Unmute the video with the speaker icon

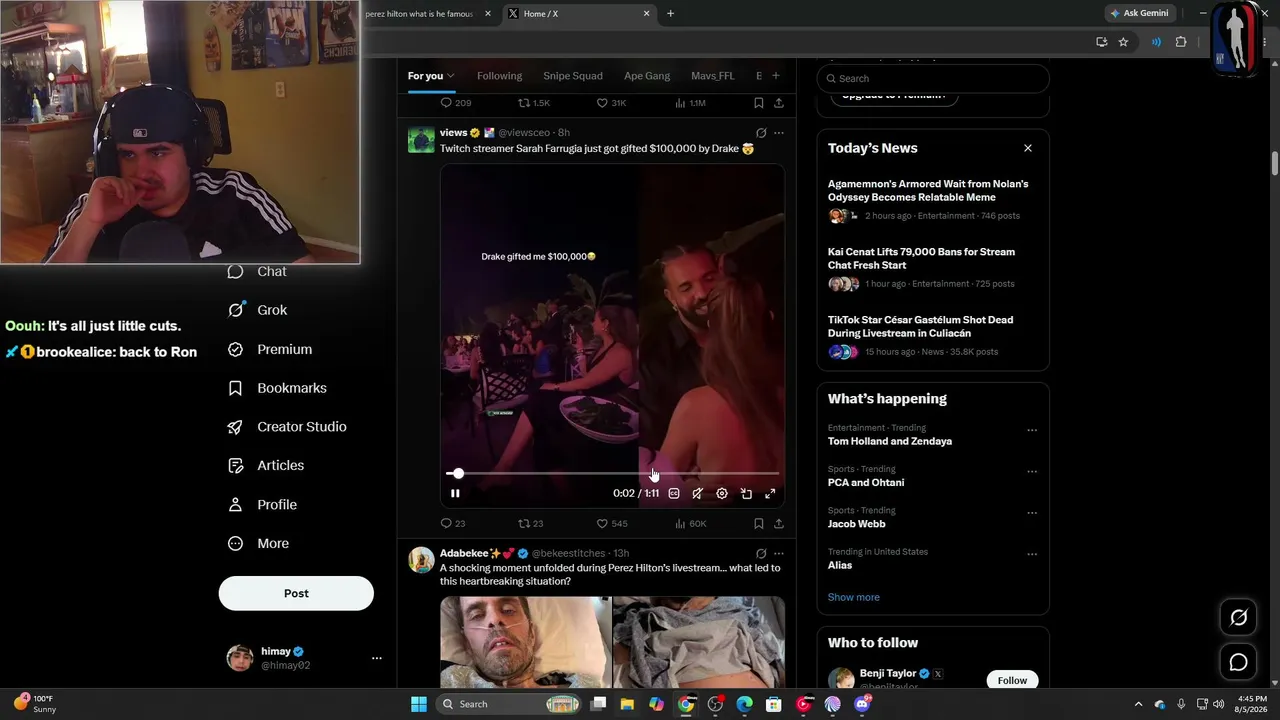(x=698, y=493)
